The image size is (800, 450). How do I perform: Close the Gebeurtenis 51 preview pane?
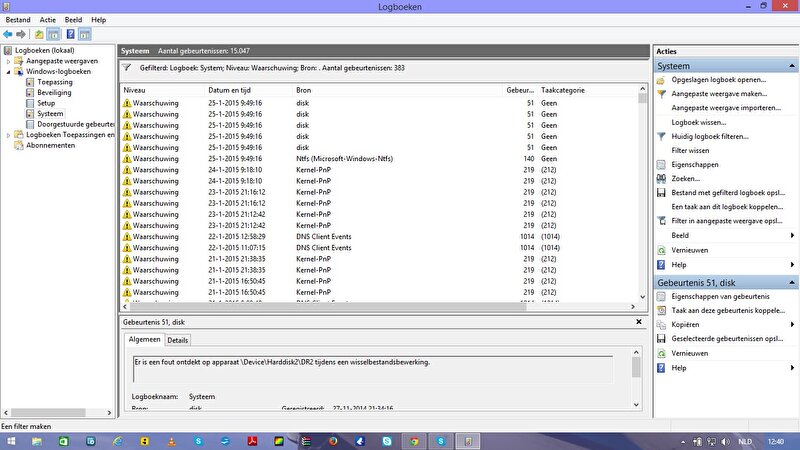639,322
